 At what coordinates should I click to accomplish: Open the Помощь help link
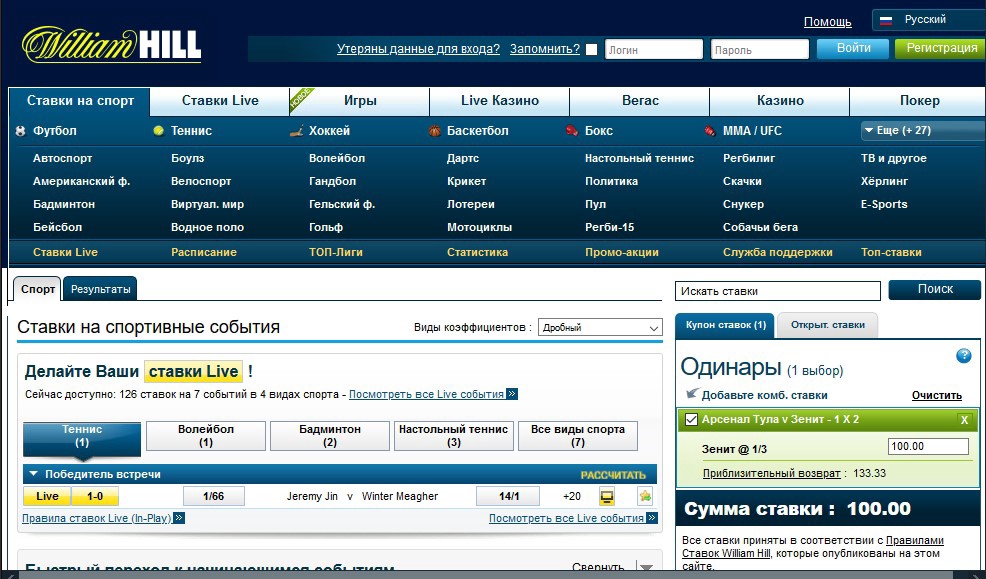click(x=828, y=22)
